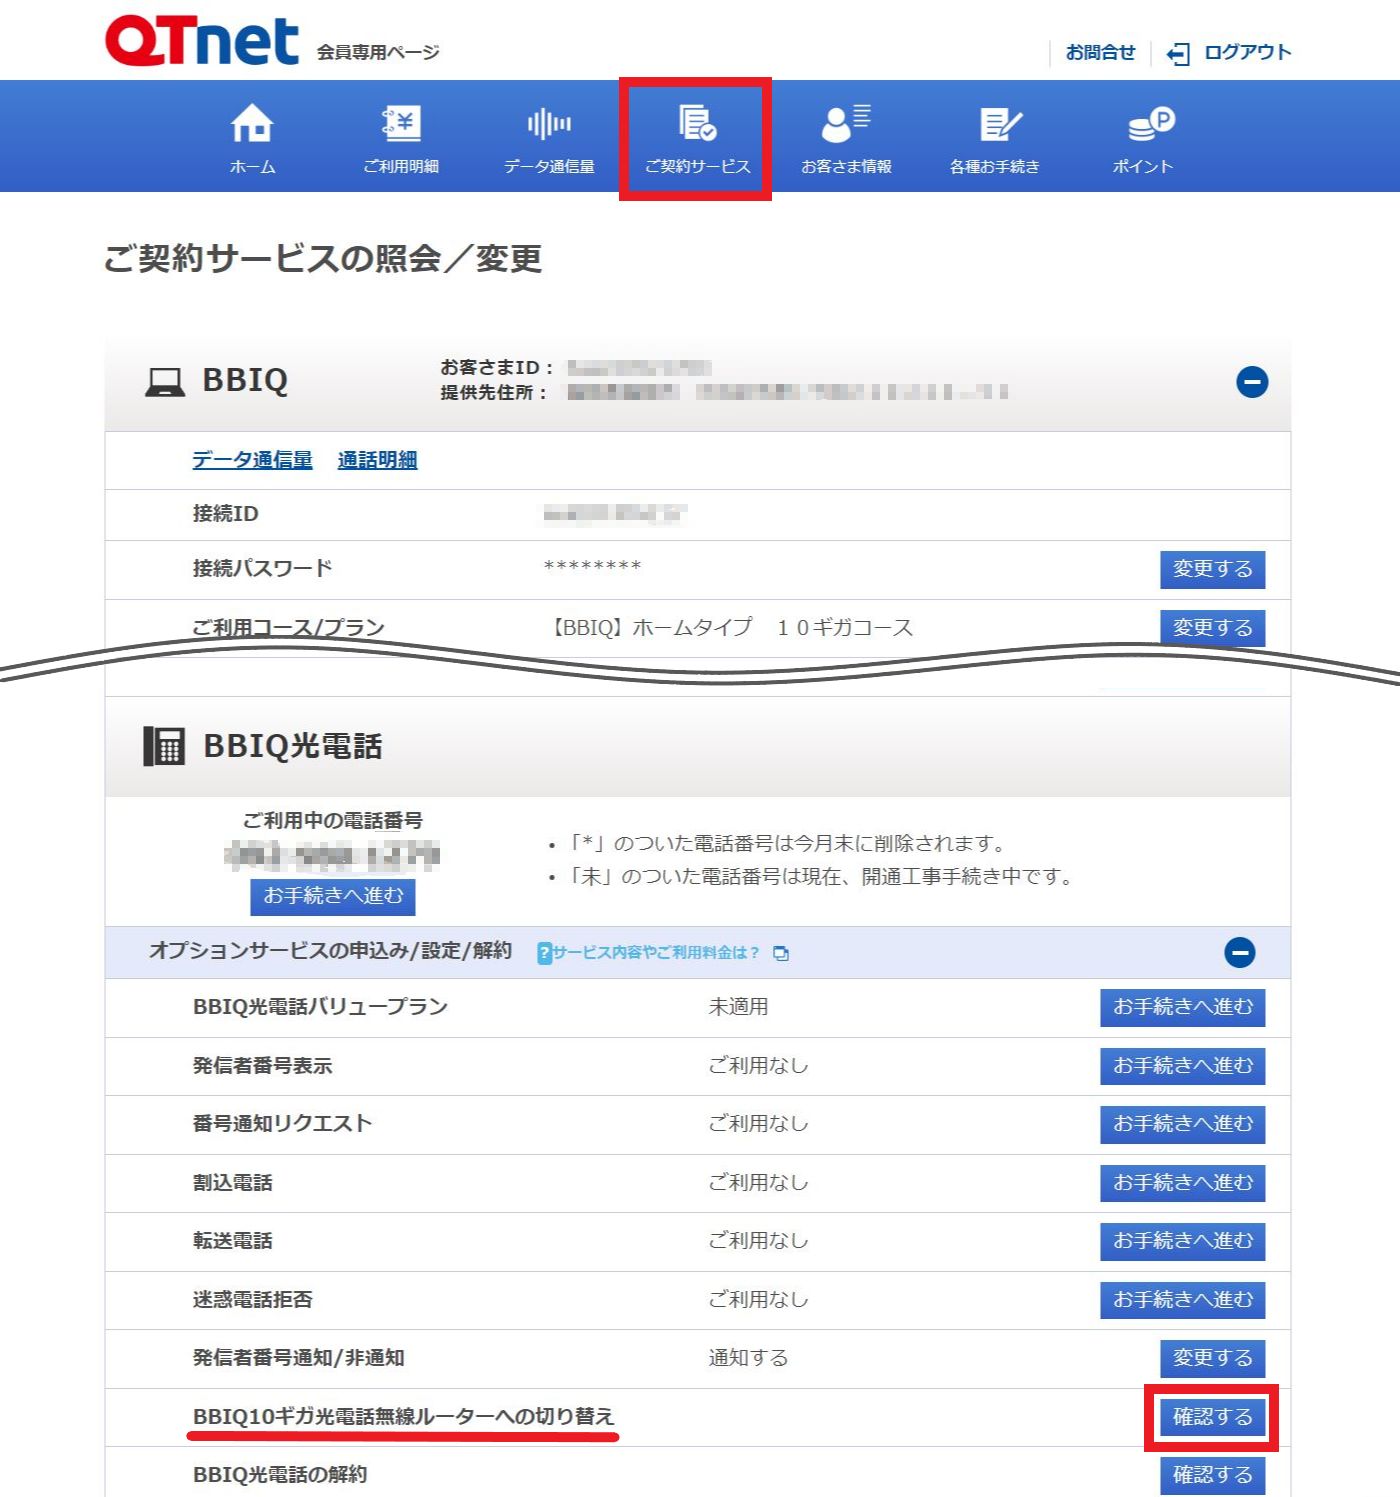The image size is (1400, 1497).
Task: Click the ご契約サービスの照会／変更 heading
Action: (x=323, y=259)
